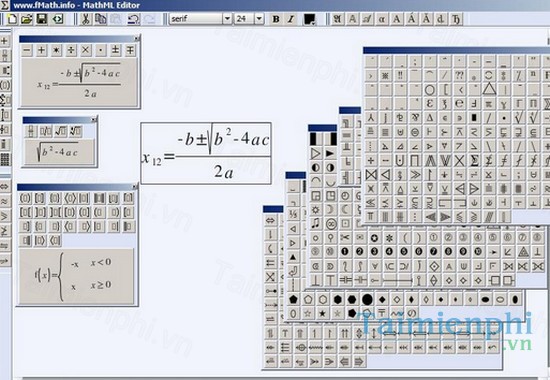Screen dimensions: 550x380
Task: Cut with the scissors icon
Action: click(85, 19)
